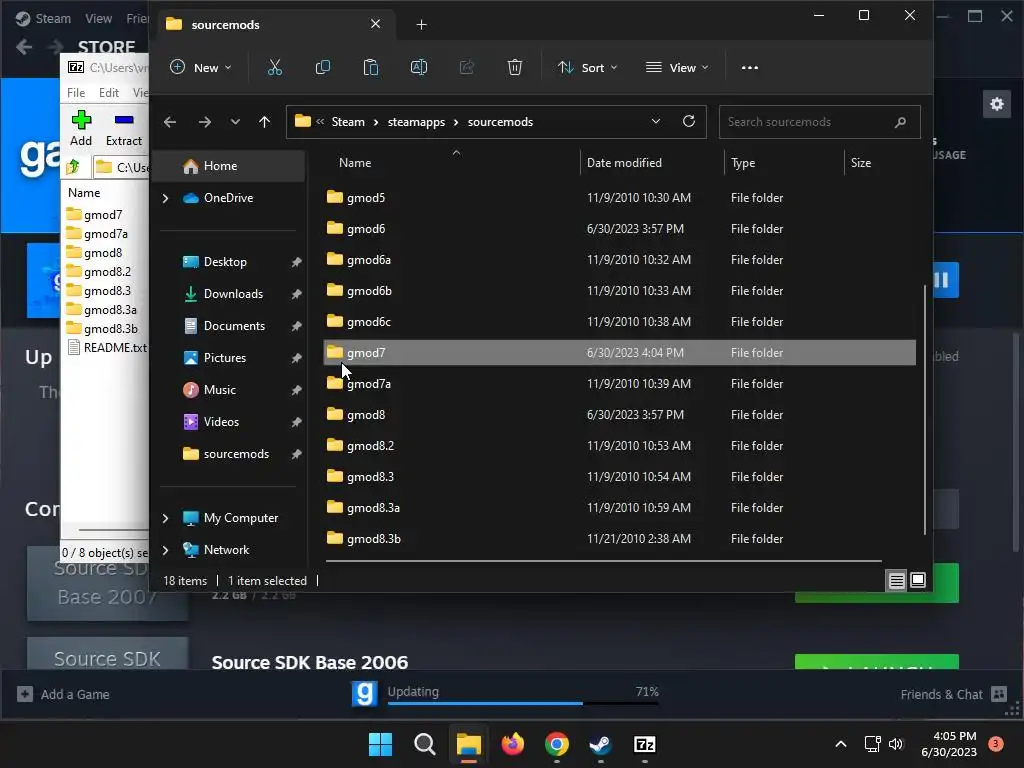Switch to 7-Zip via taskbar icon
The width and height of the screenshot is (1024, 768).
[x=645, y=744]
